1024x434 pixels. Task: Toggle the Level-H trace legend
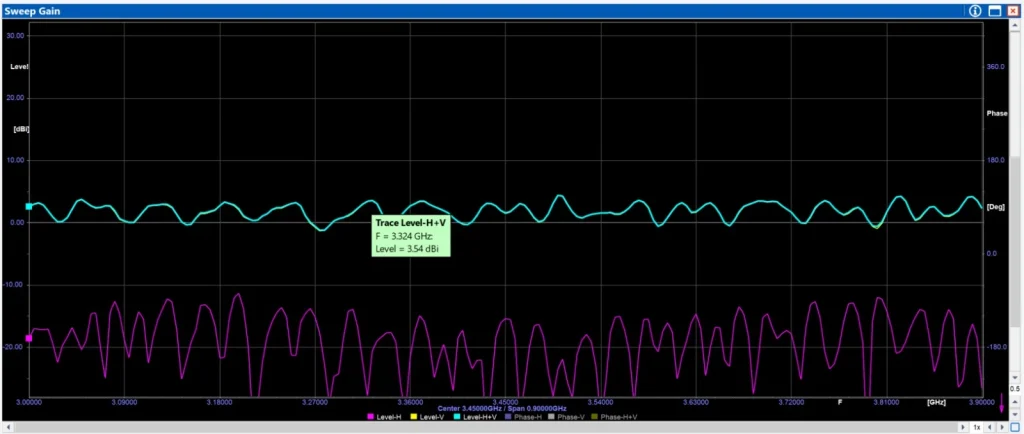(385, 416)
